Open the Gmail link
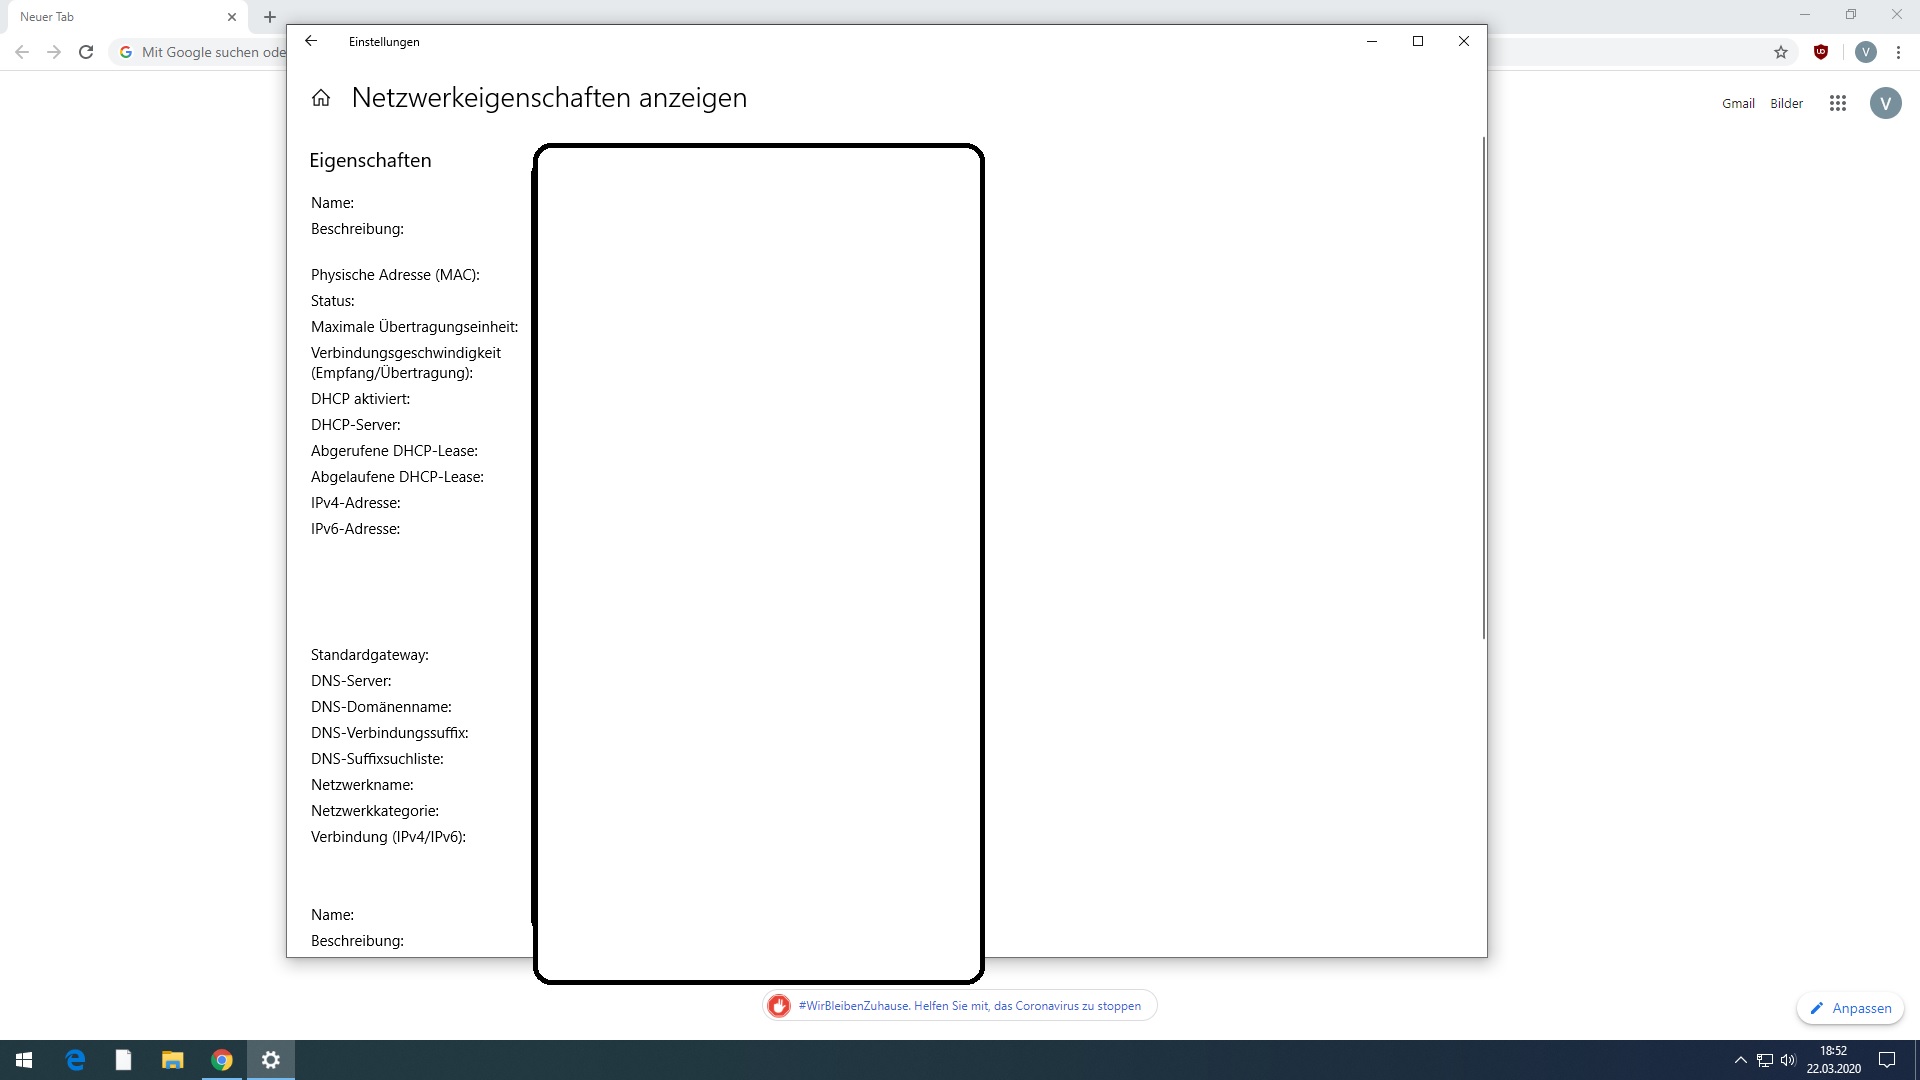Image resolution: width=1920 pixels, height=1080 pixels. point(1738,103)
